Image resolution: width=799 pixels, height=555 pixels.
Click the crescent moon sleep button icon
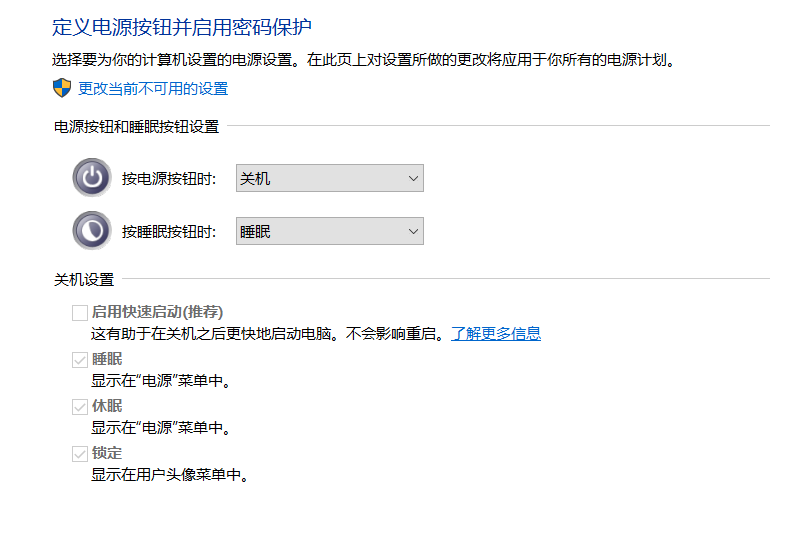[92, 231]
